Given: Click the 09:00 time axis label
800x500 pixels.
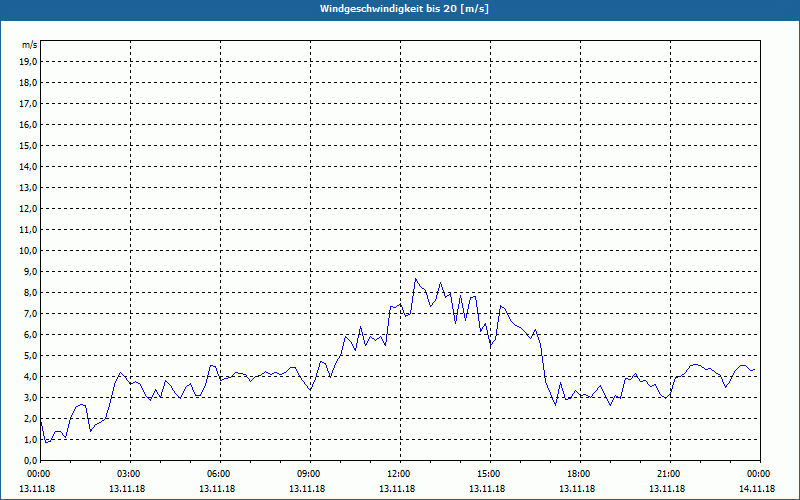Looking at the screenshot, I should coord(307,474).
